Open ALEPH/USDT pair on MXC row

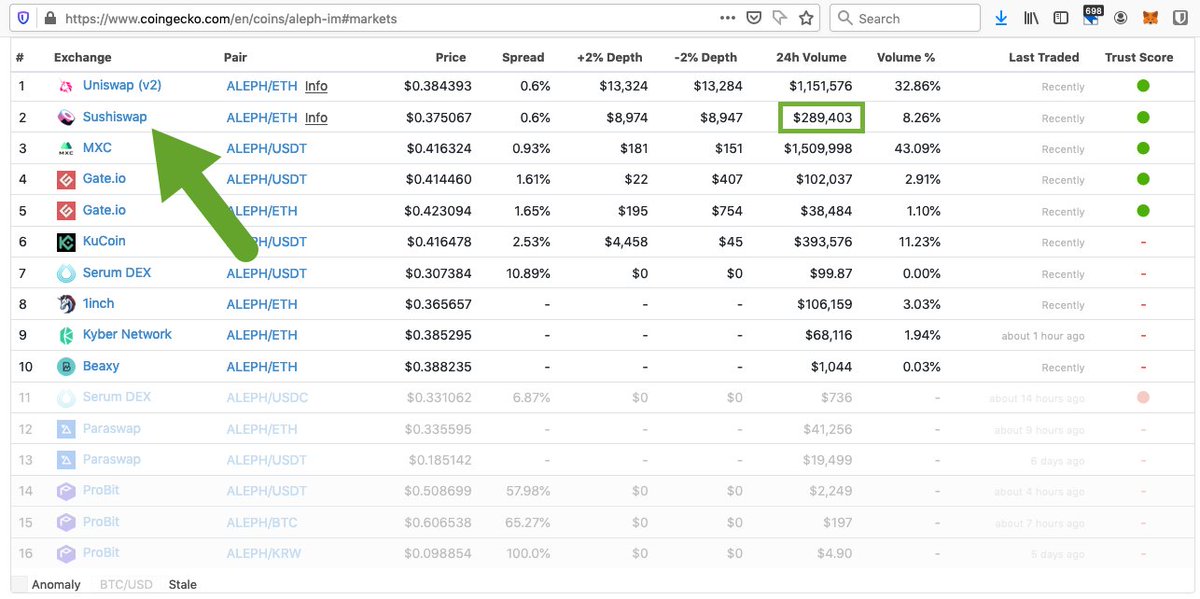pos(267,148)
